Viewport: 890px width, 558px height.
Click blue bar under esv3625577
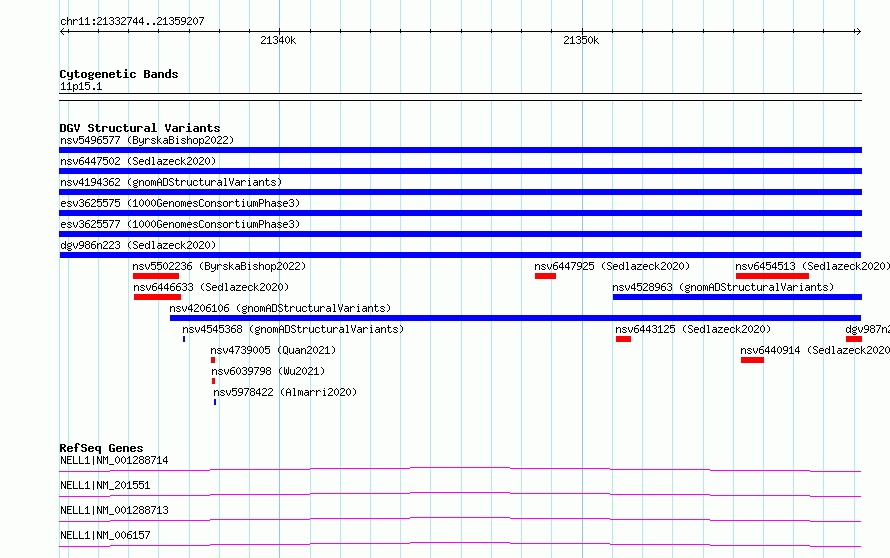460,234
